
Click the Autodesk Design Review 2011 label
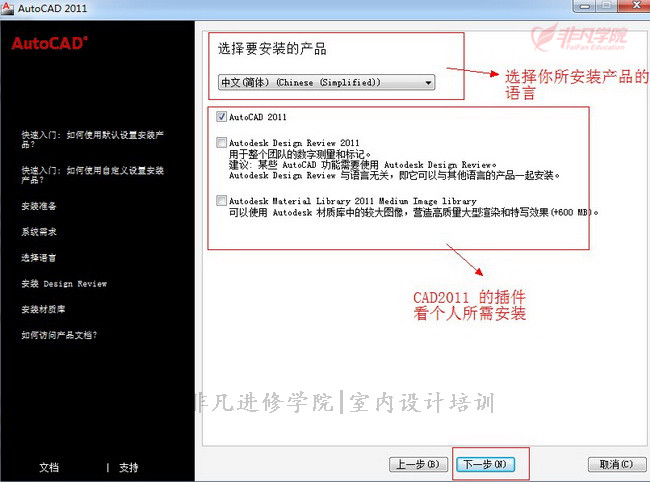pos(294,143)
